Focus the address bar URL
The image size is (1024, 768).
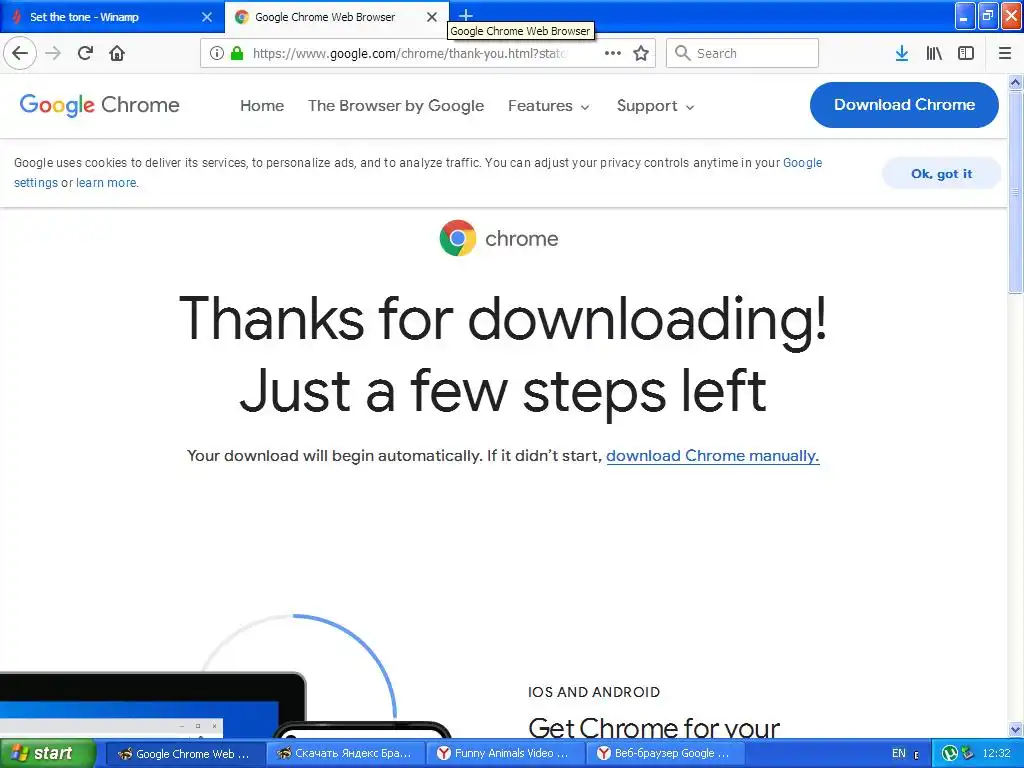click(410, 54)
